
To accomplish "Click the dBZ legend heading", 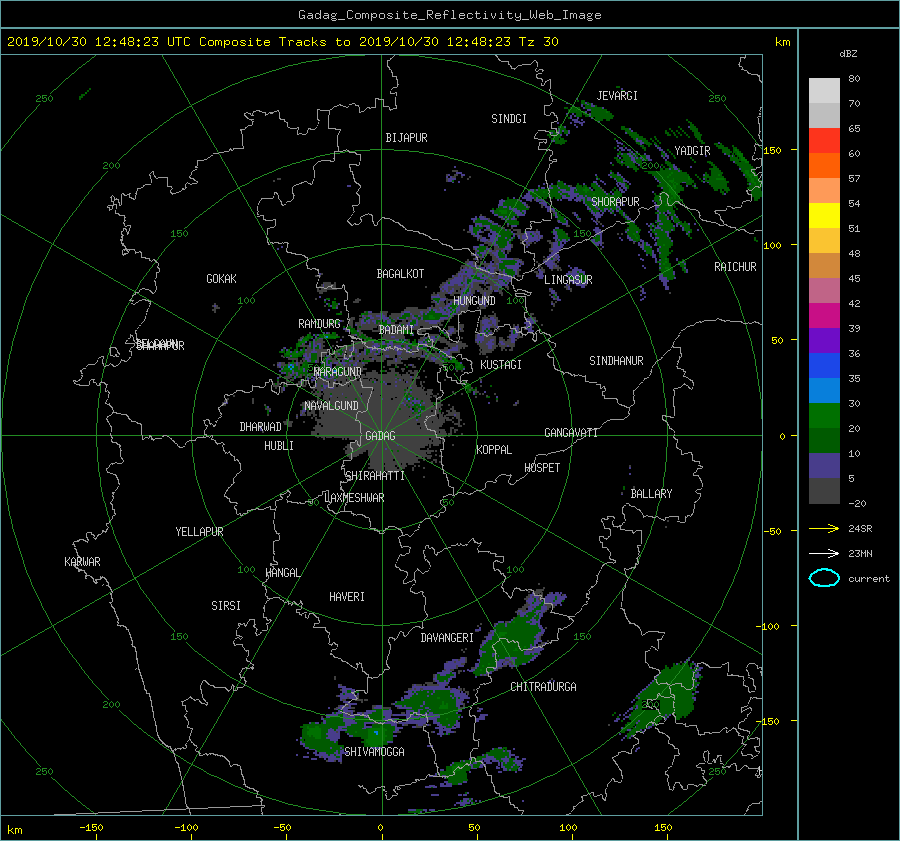I will coord(848,53).
